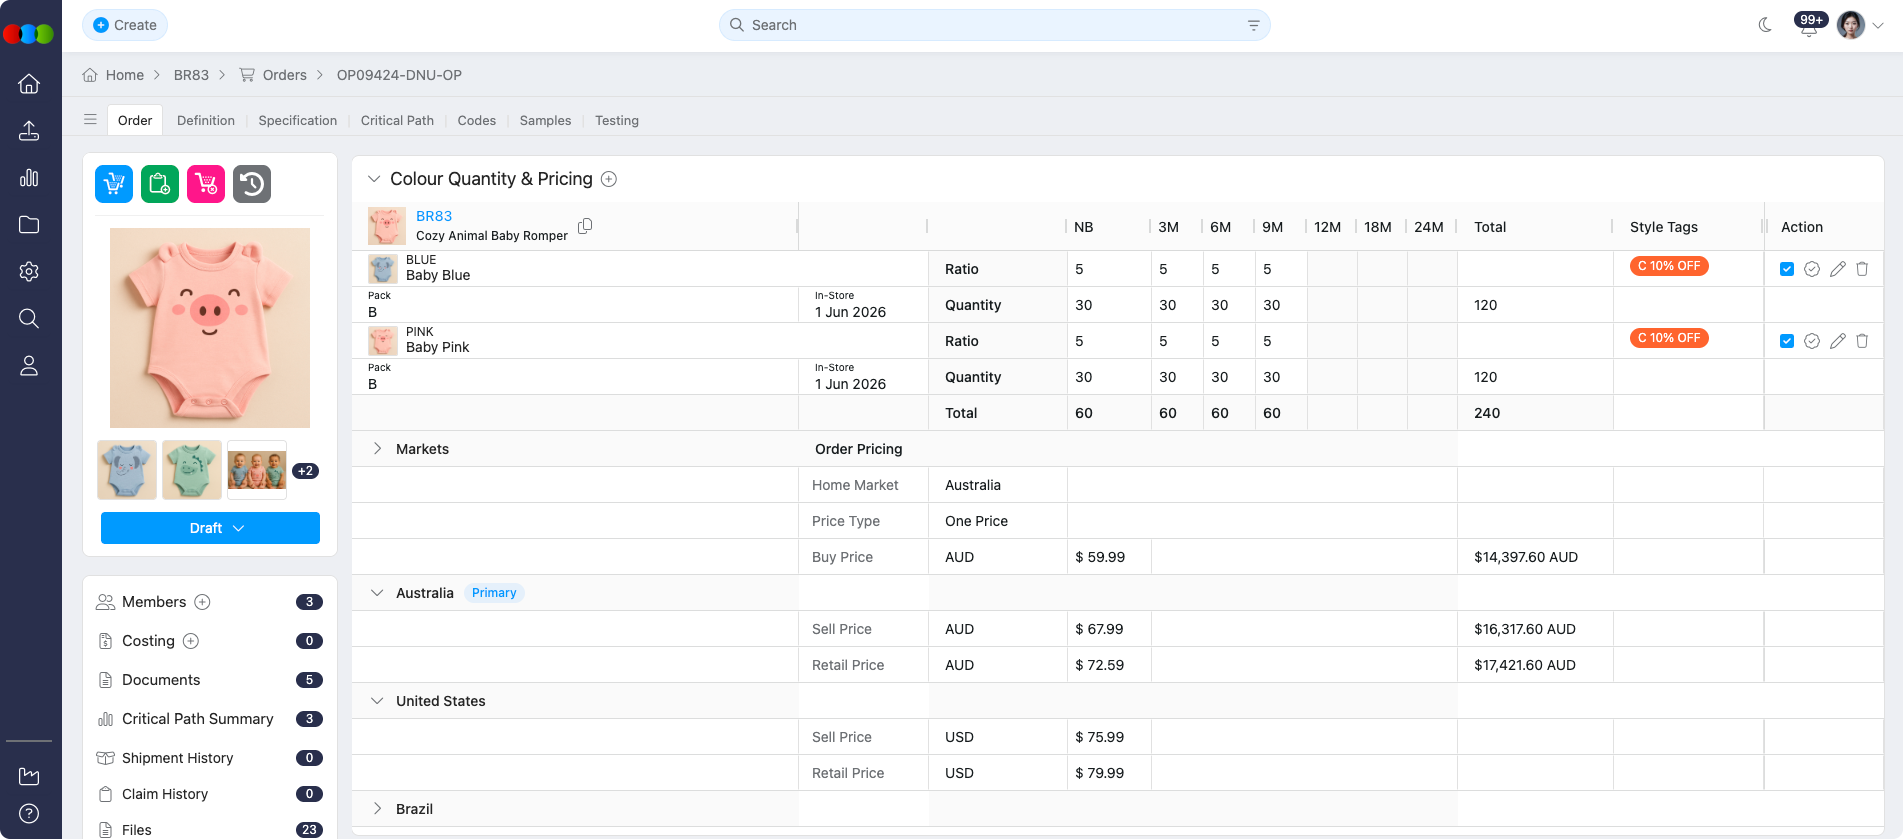Click the green clipboard icon

click(160, 184)
